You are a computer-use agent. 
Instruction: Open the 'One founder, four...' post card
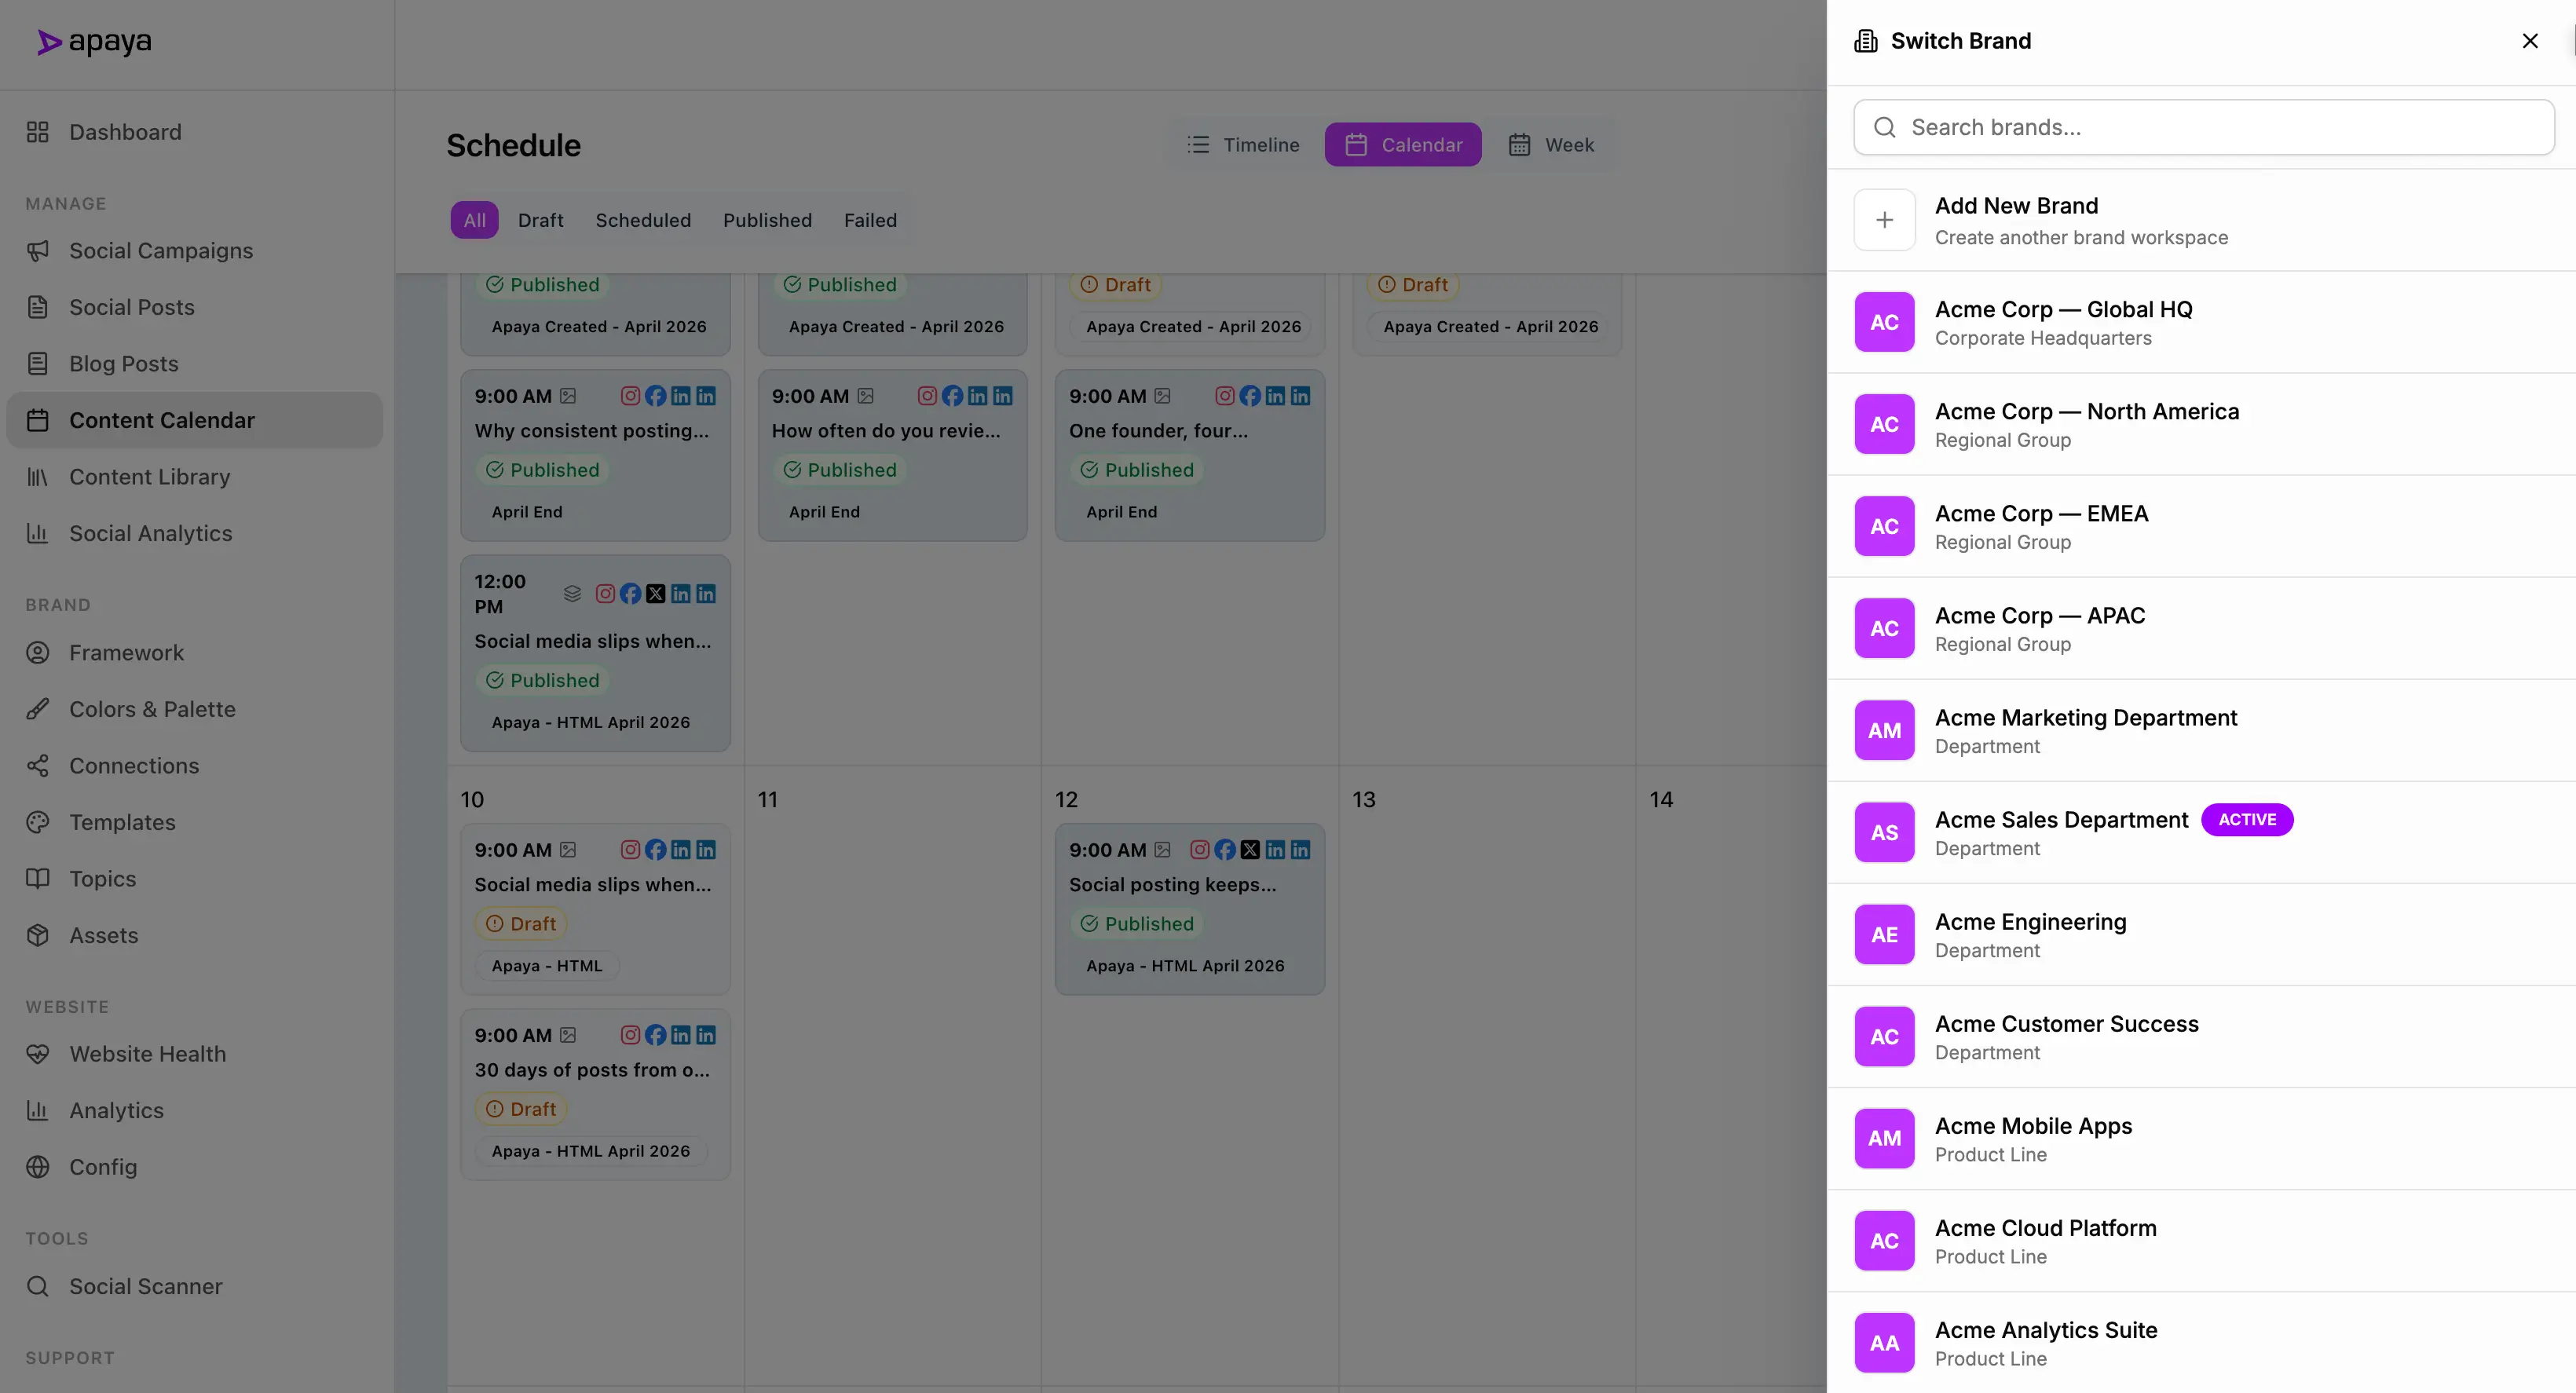point(1189,455)
